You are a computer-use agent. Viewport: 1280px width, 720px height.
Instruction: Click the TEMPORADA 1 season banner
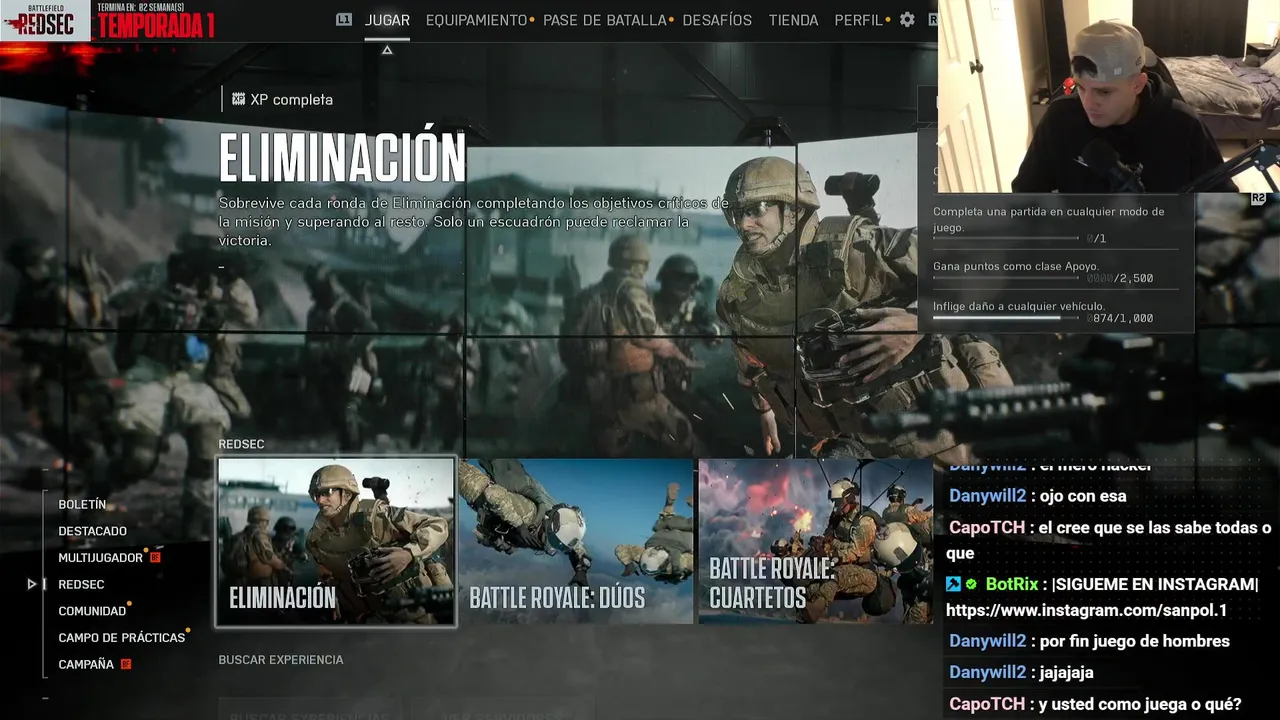coord(156,27)
